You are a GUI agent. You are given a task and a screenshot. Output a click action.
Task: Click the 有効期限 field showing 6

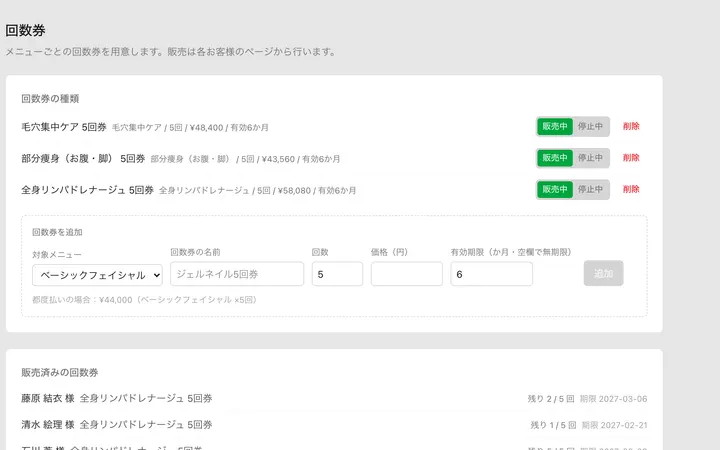[x=492, y=274]
